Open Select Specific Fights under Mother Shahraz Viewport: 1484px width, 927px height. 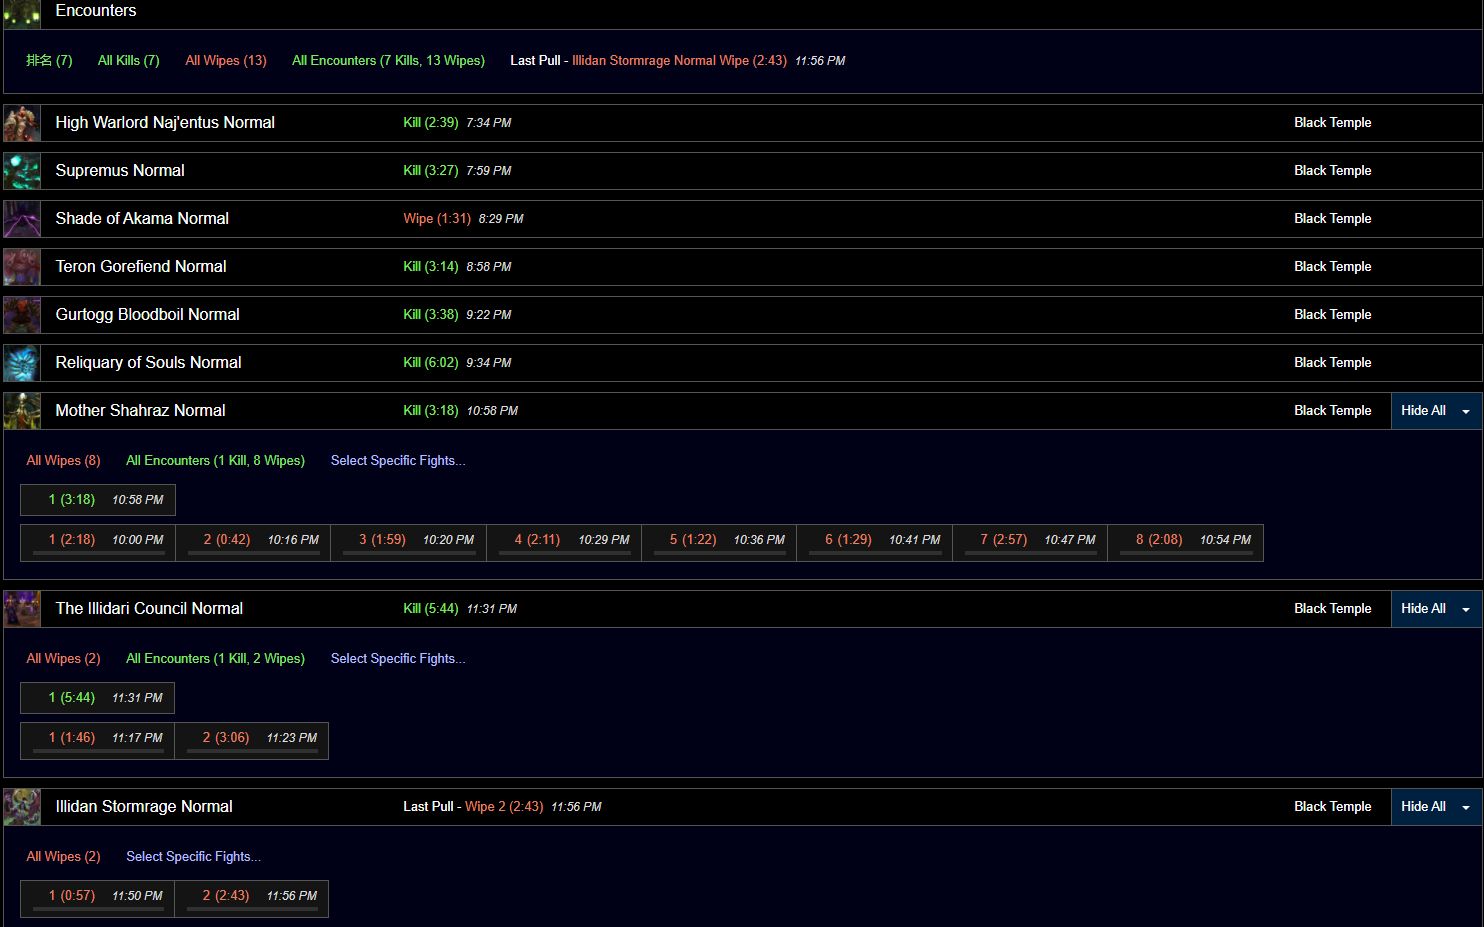[398, 460]
